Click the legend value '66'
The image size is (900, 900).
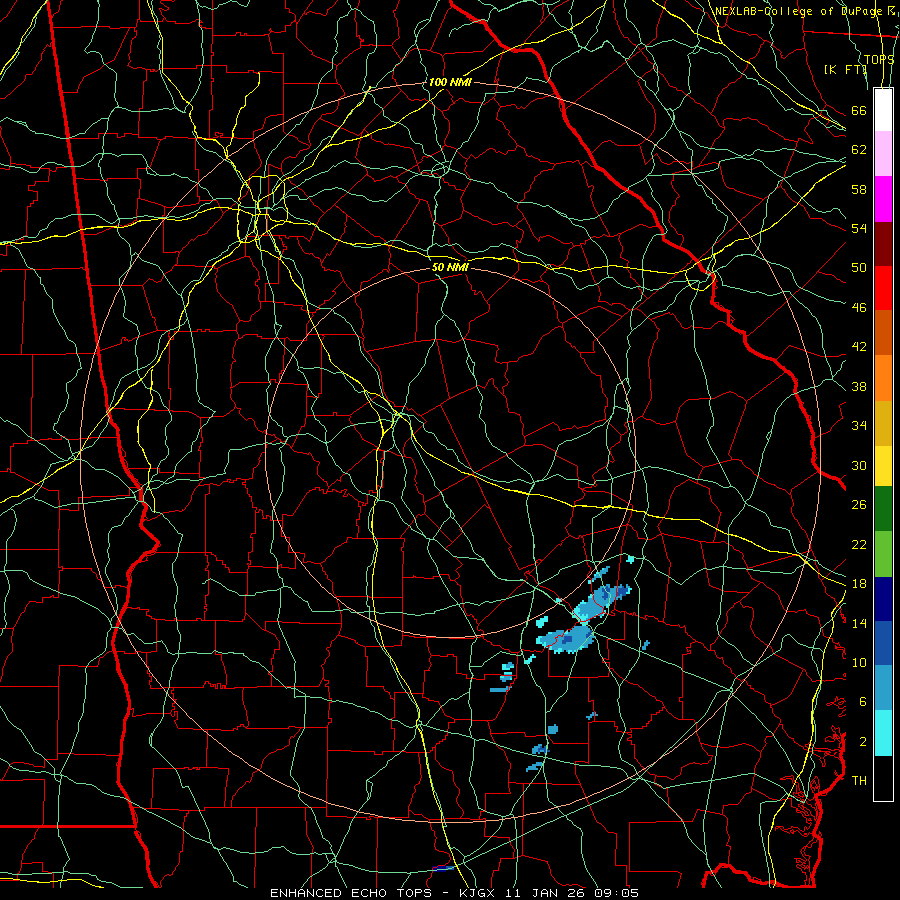click(859, 110)
